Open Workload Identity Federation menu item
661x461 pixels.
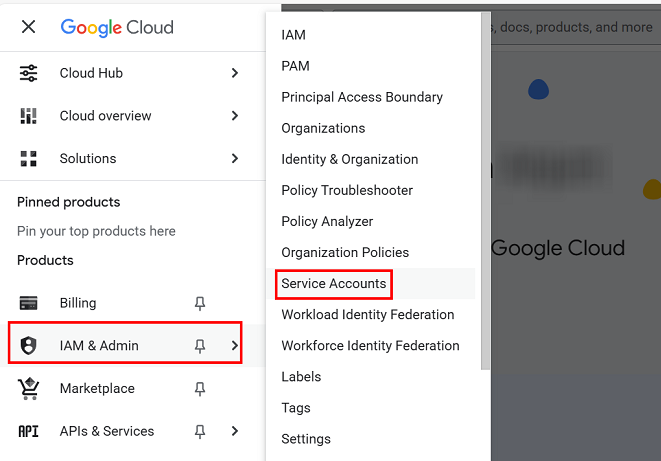(x=367, y=315)
